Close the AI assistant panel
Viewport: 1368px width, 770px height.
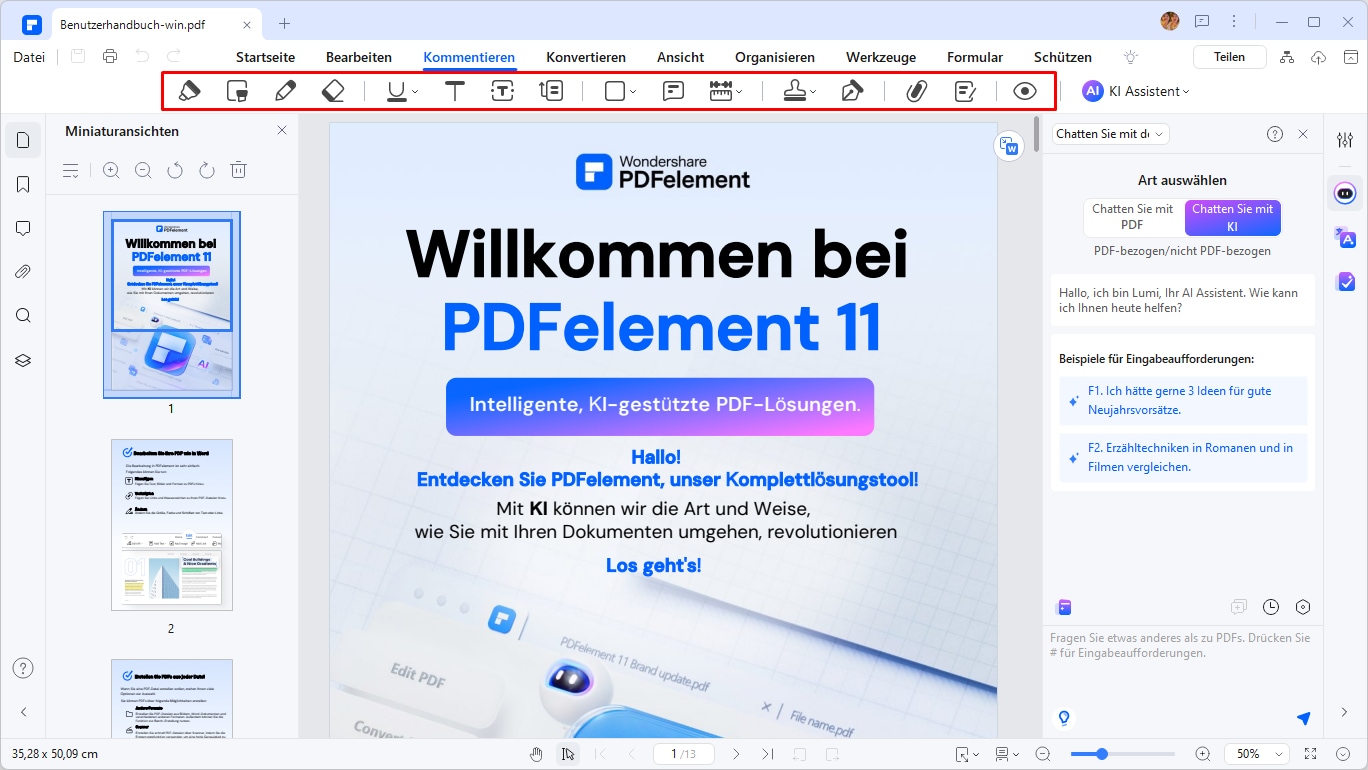(x=1303, y=134)
